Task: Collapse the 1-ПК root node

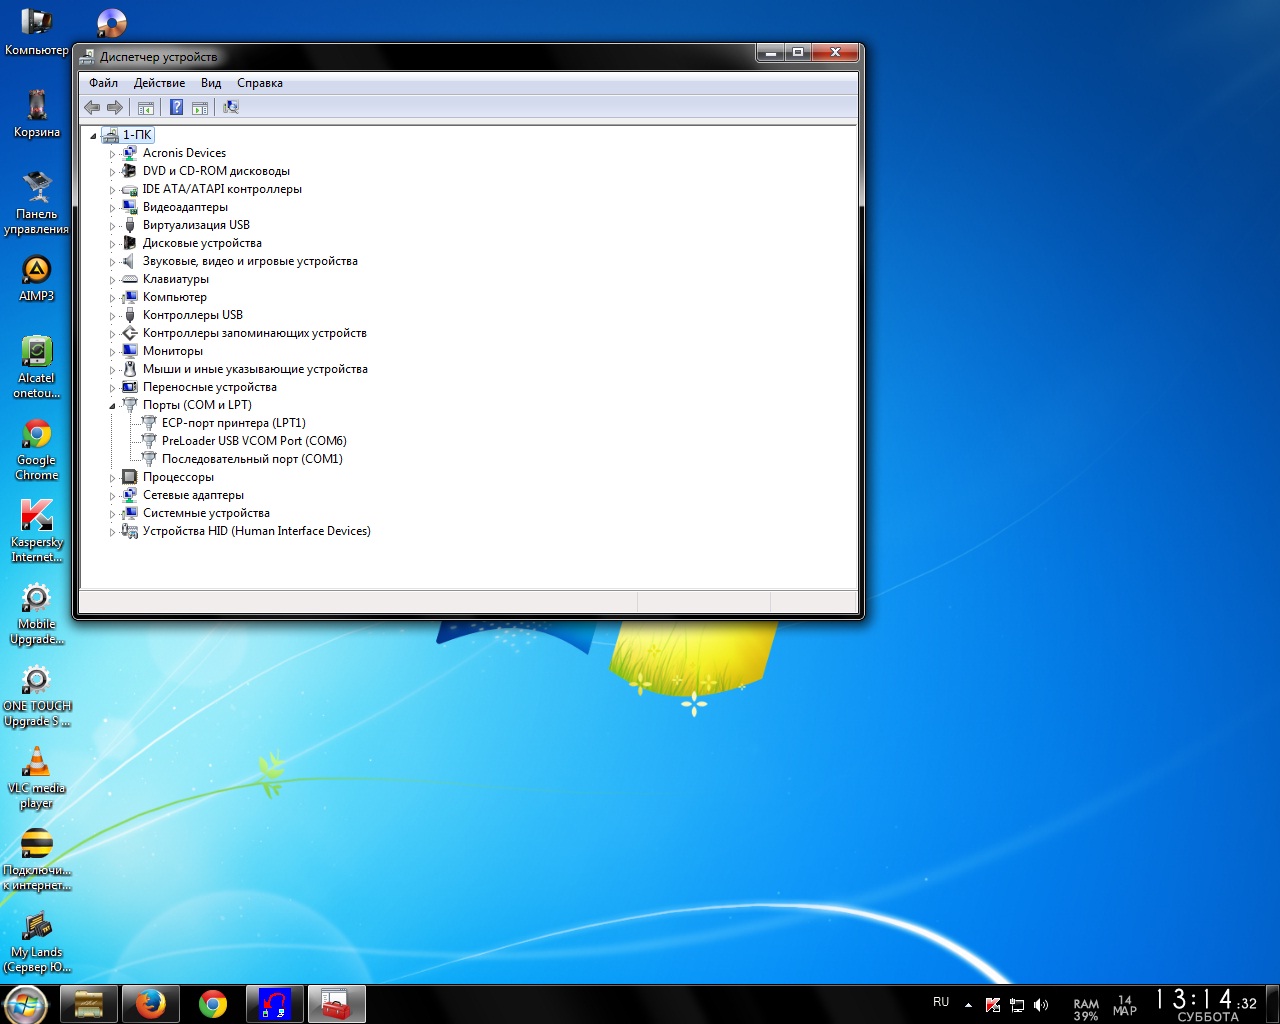Action: (x=93, y=136)
